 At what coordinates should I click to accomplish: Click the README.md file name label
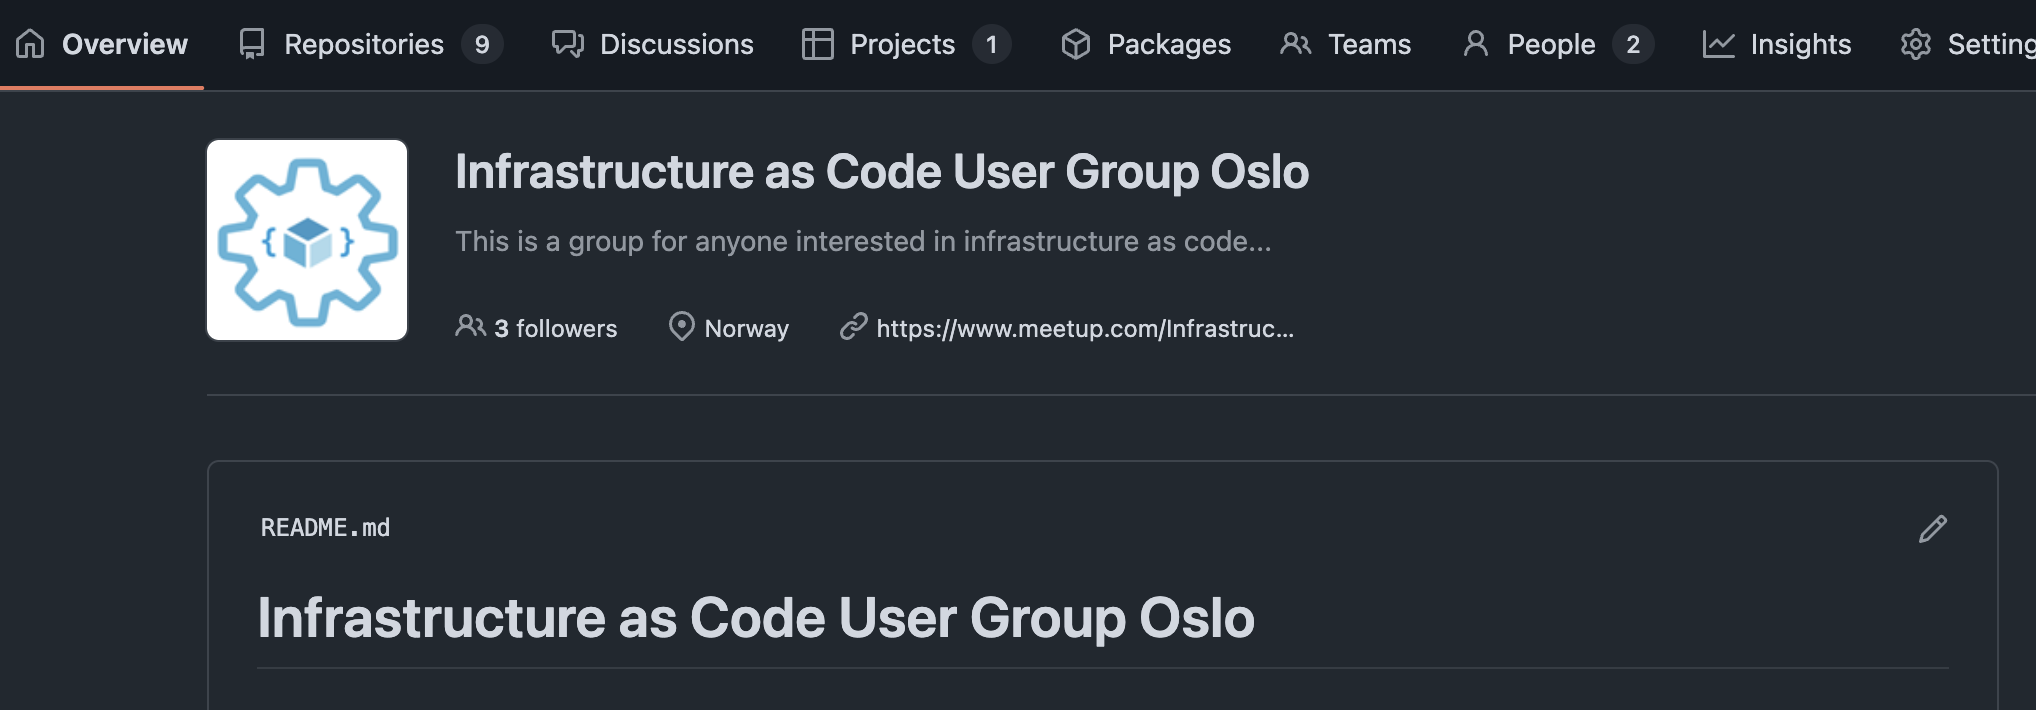pos(325,528)
